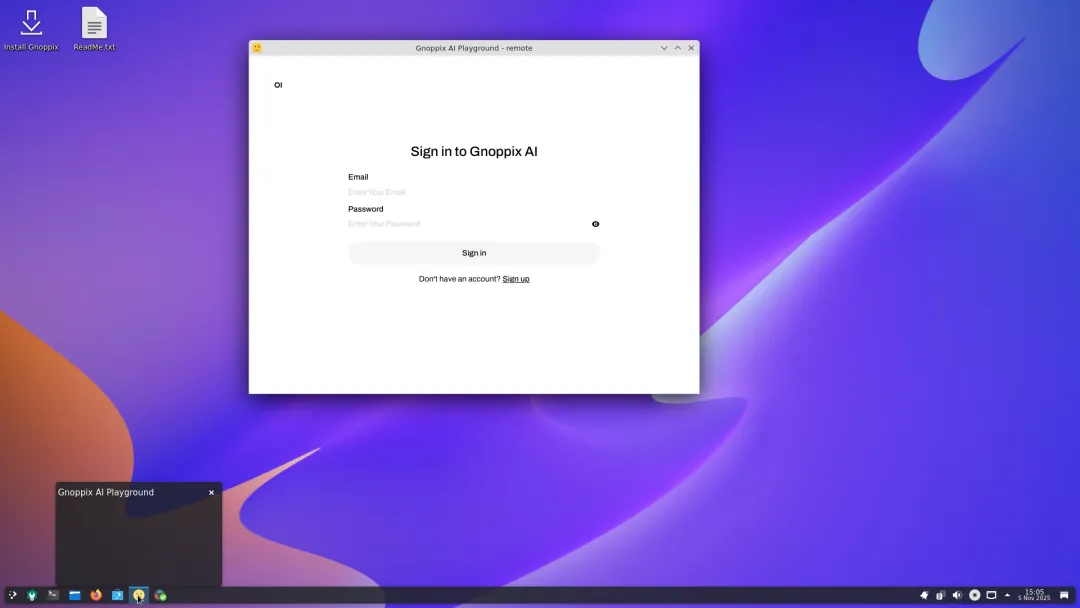Open the updater icon with green checkmark

point(160,595)
